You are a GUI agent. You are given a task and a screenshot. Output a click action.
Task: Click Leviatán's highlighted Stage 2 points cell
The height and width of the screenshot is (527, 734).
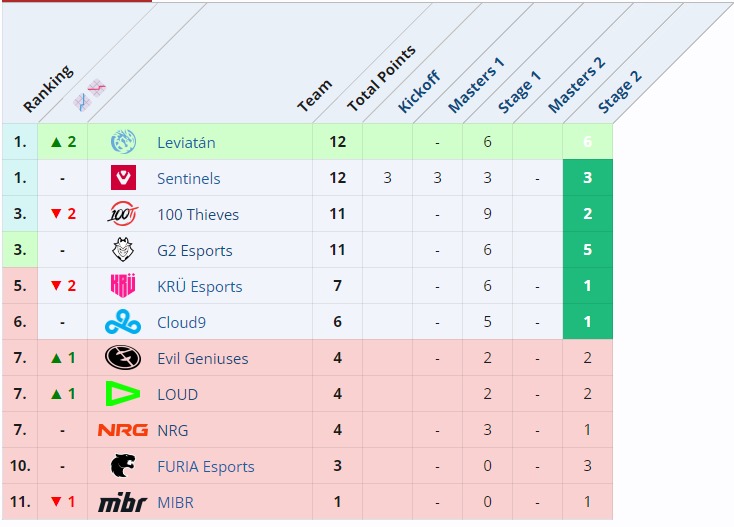[587, 142]
